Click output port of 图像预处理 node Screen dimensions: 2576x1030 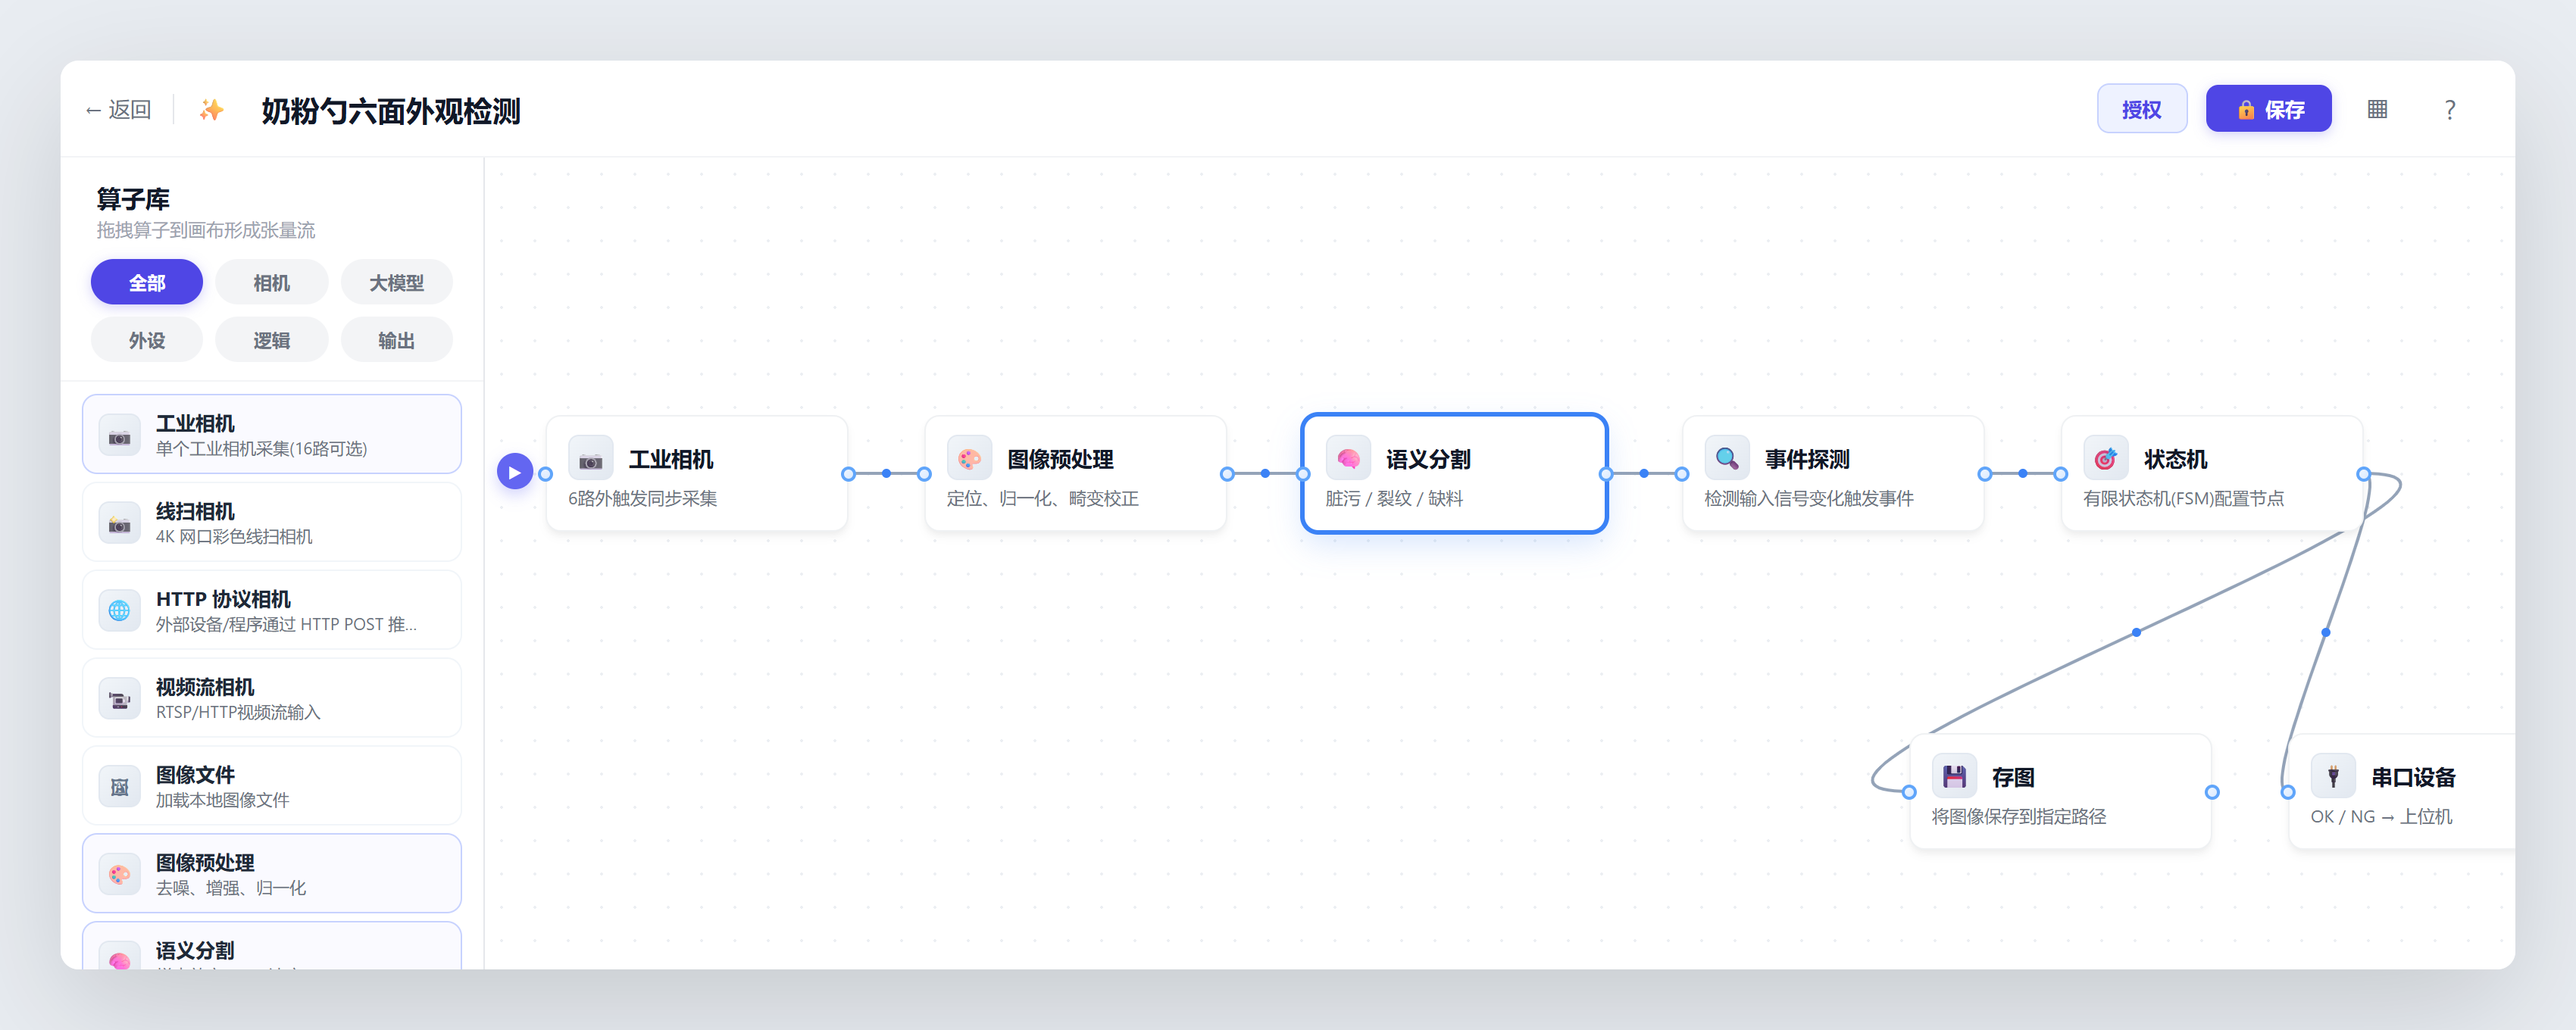[1227, 474]
